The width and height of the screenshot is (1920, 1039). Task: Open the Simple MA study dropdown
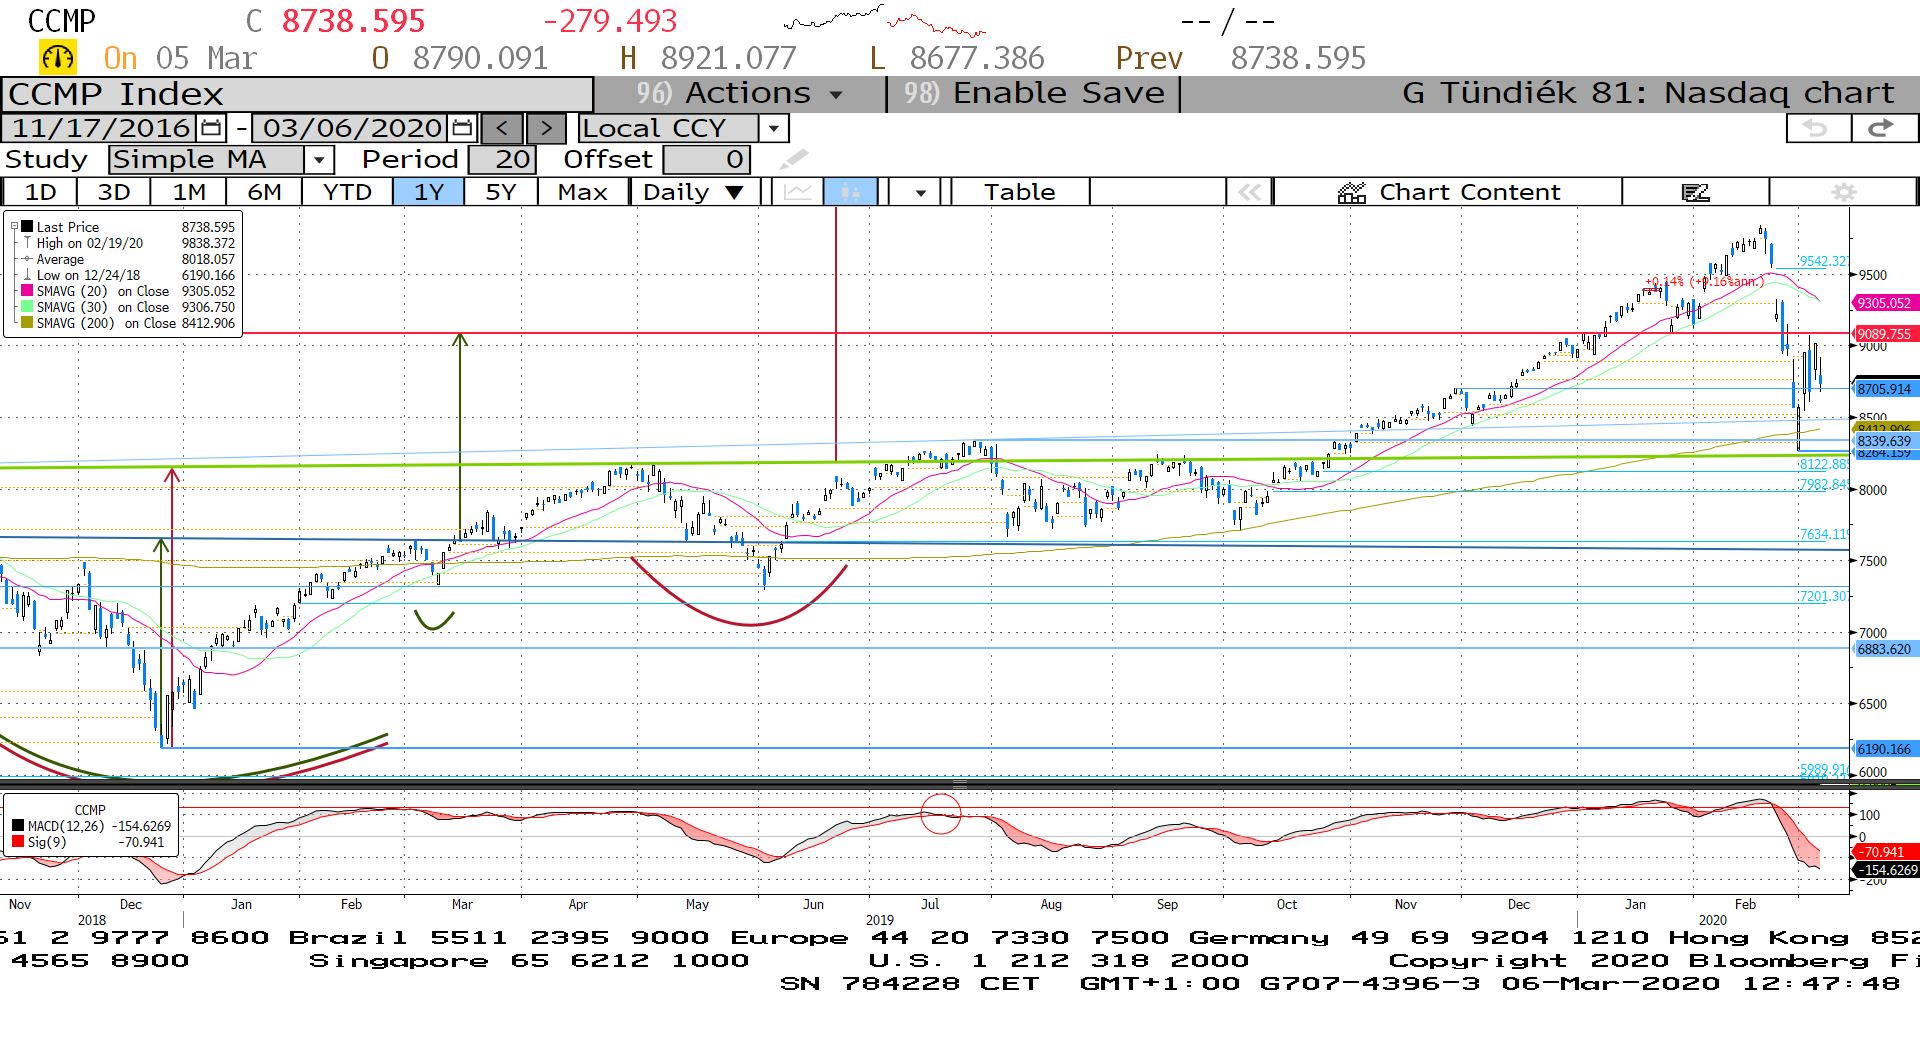tap(319, 160)
